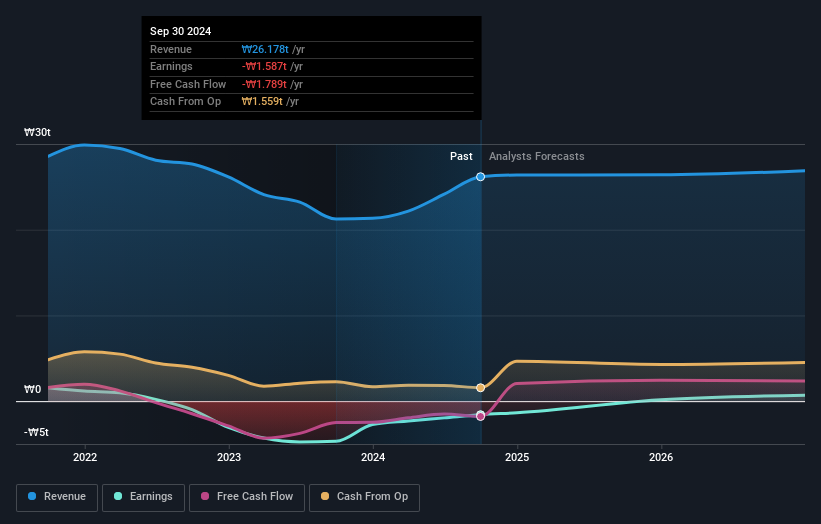Click the -₩1.587t earnings value in tooltip
The image size is (821, 524).
pos(264,66)
